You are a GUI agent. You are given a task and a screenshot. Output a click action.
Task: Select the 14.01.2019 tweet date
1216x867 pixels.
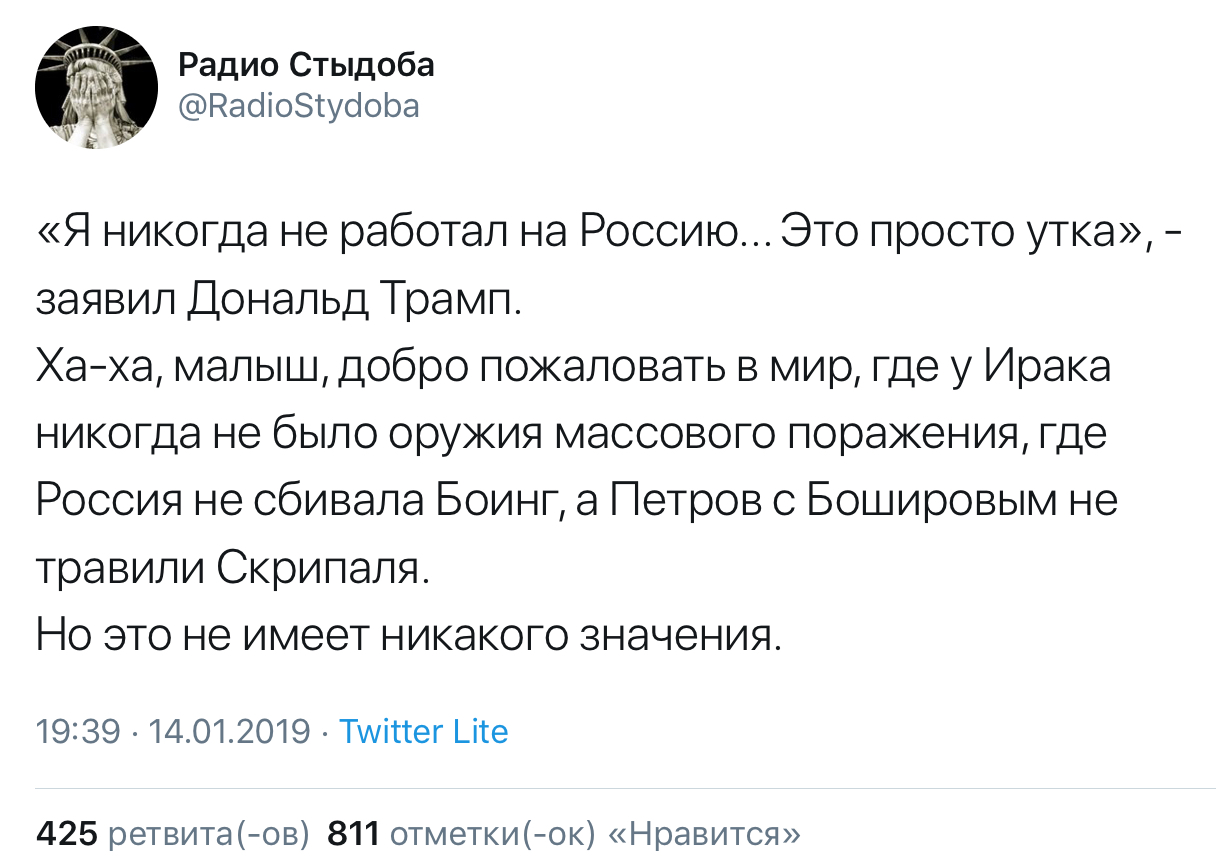[229, 732]
